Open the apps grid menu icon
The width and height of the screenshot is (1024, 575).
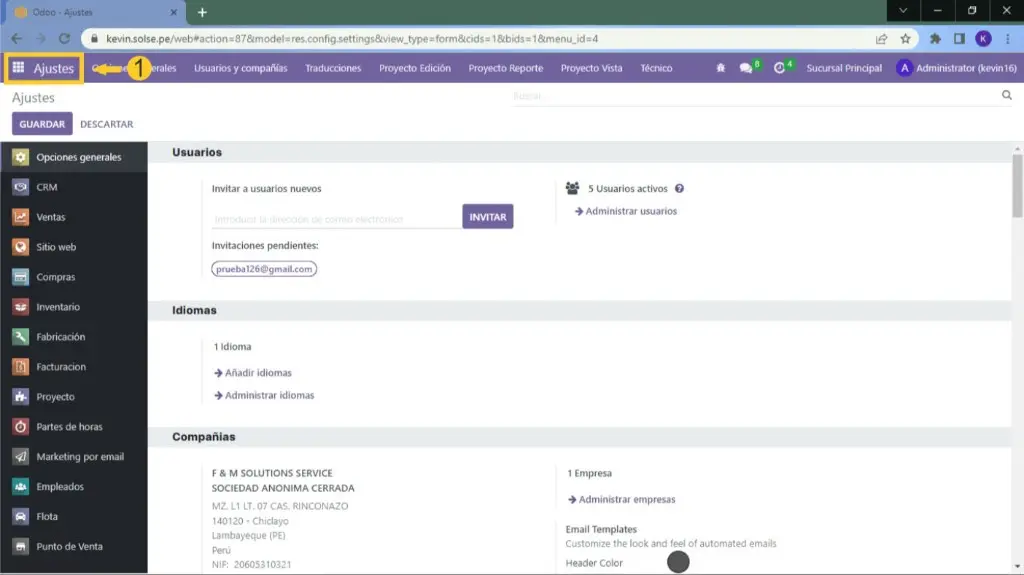[x=18, y=68]
